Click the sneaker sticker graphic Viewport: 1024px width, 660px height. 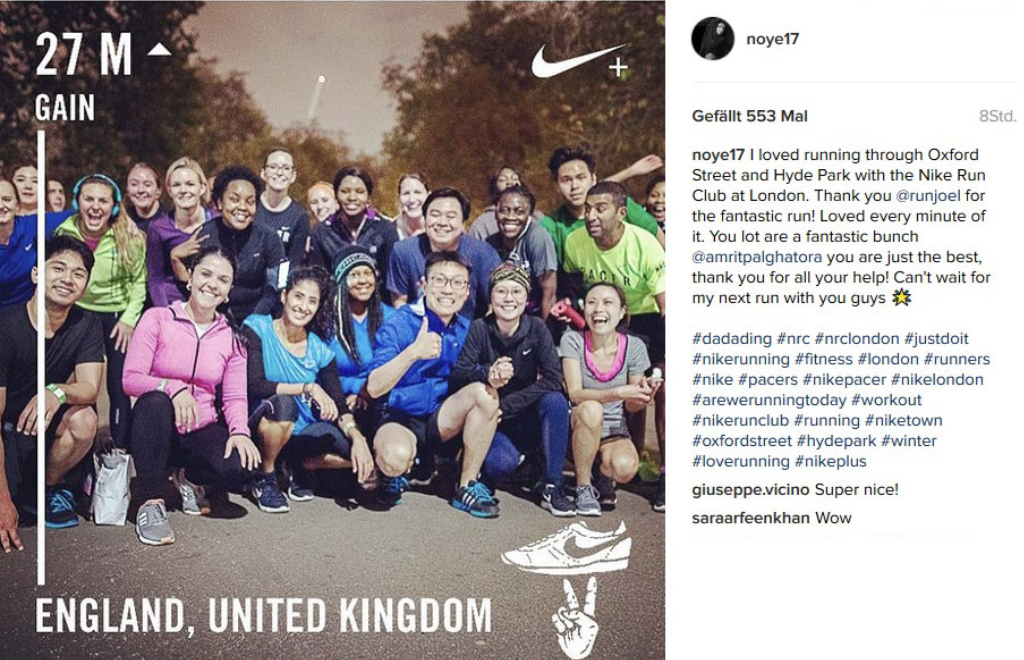(x=566, y=547)
